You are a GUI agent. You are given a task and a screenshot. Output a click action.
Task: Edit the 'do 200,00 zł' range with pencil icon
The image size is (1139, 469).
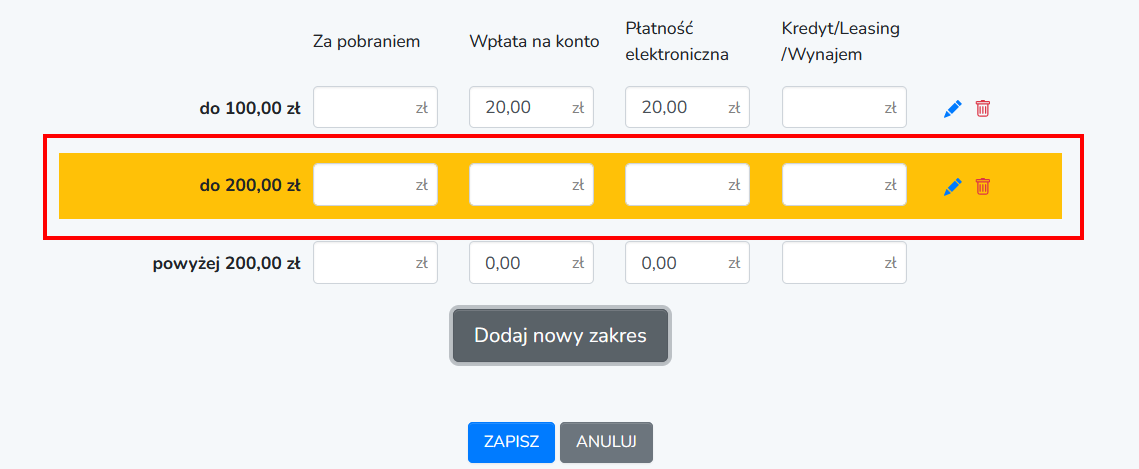click(x=952, y=187)
